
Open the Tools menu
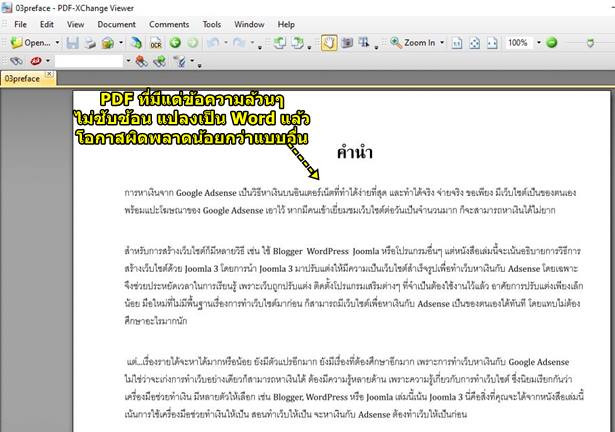point(212,24)
